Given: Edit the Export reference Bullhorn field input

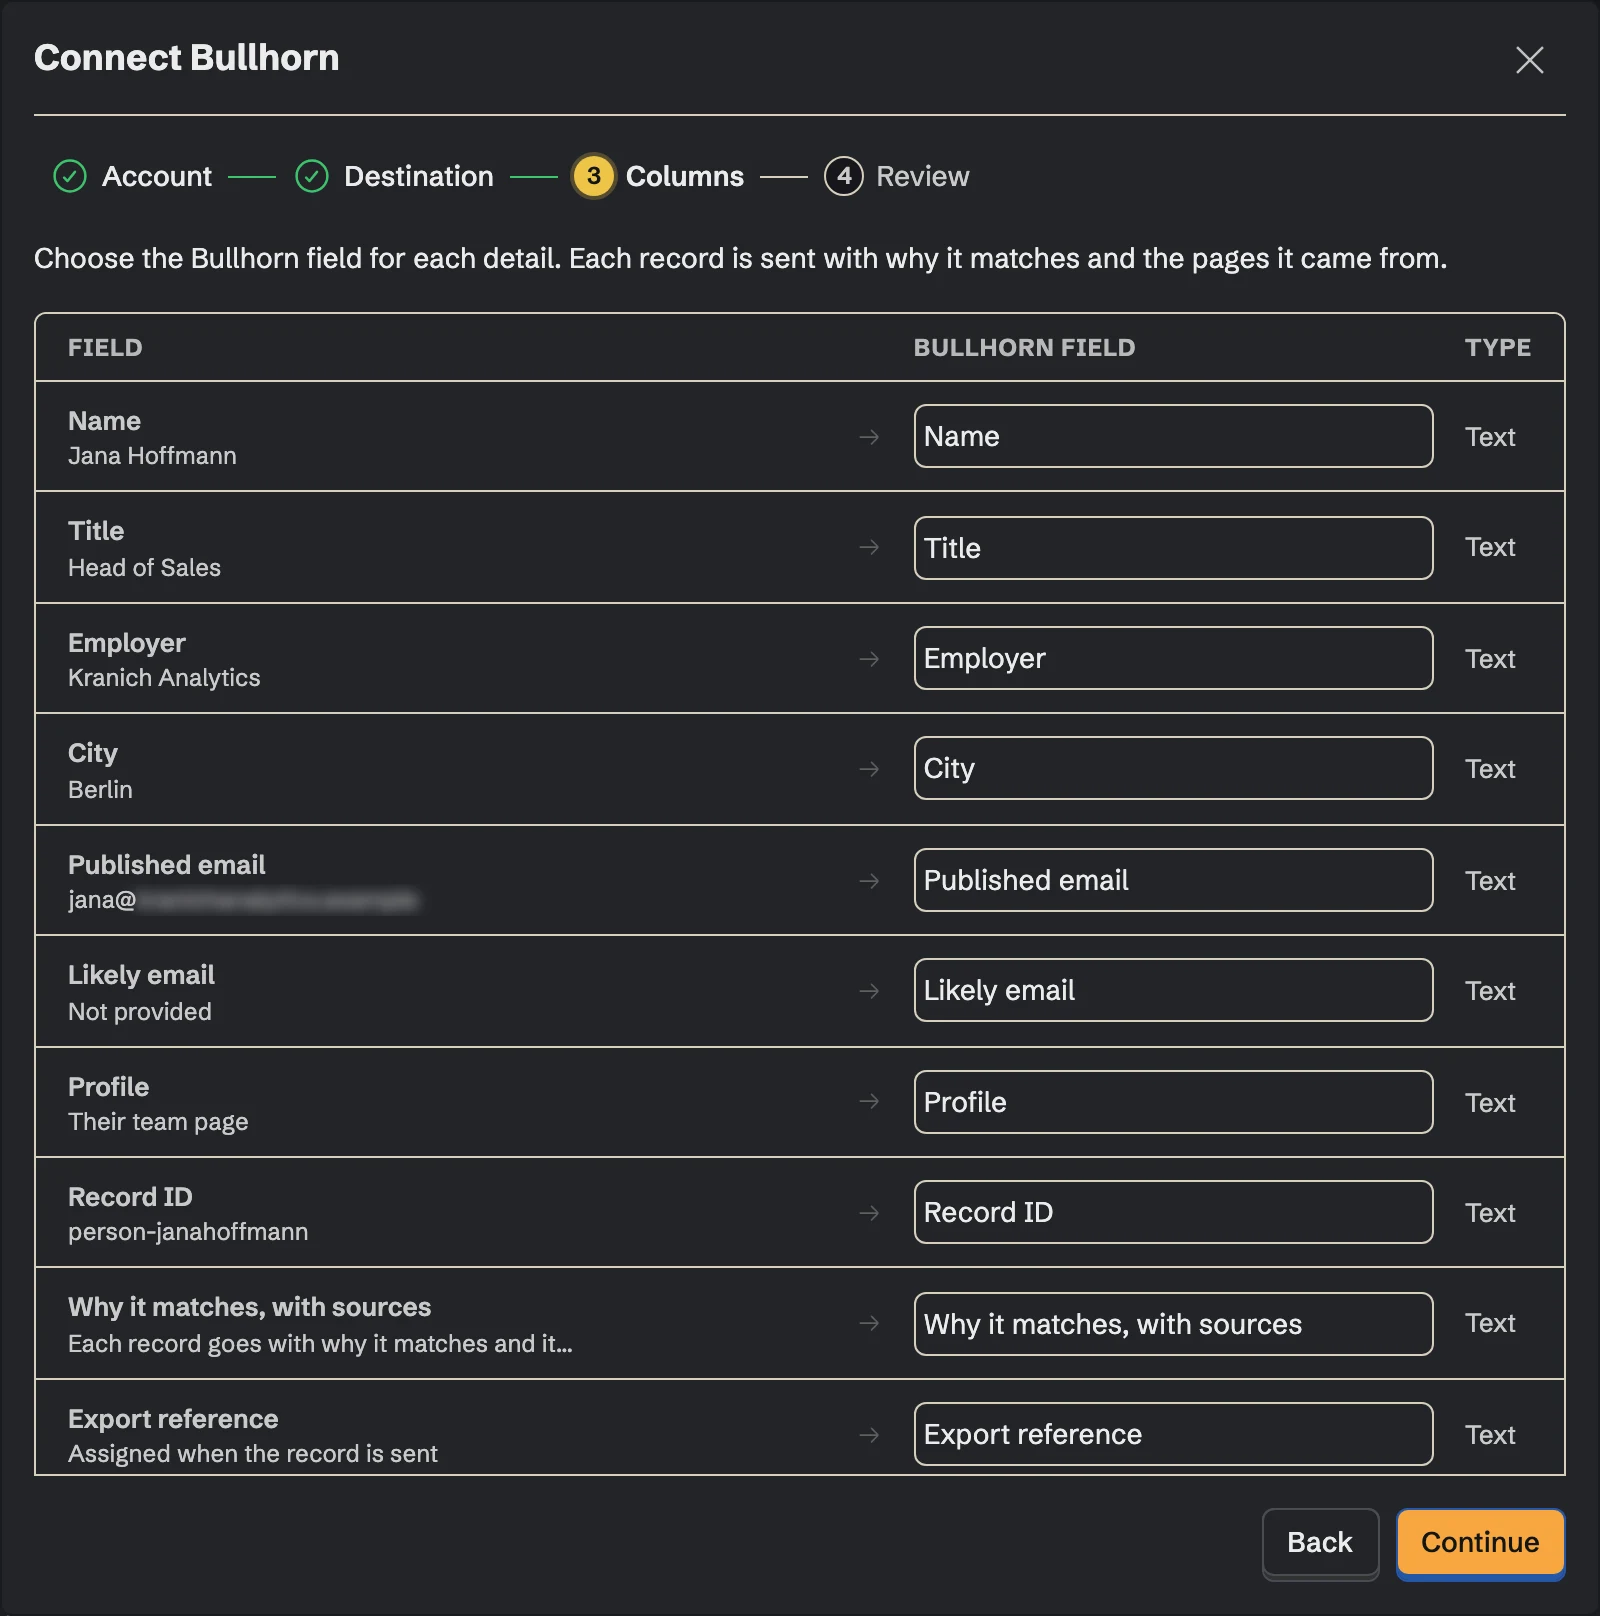Looking at the screenshot, I should coord(1173,1434).
